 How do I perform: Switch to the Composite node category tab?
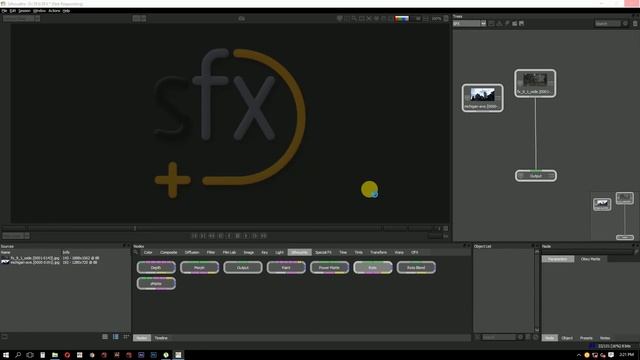[169, 252]
